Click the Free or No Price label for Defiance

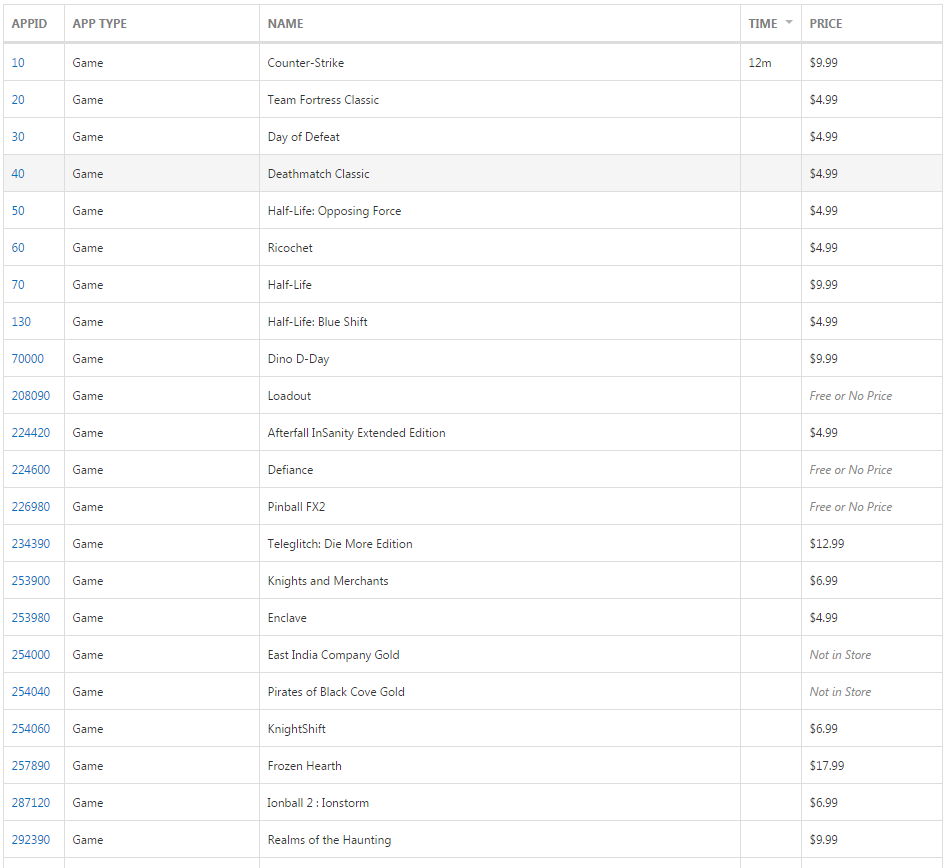[x=850, y=469]
